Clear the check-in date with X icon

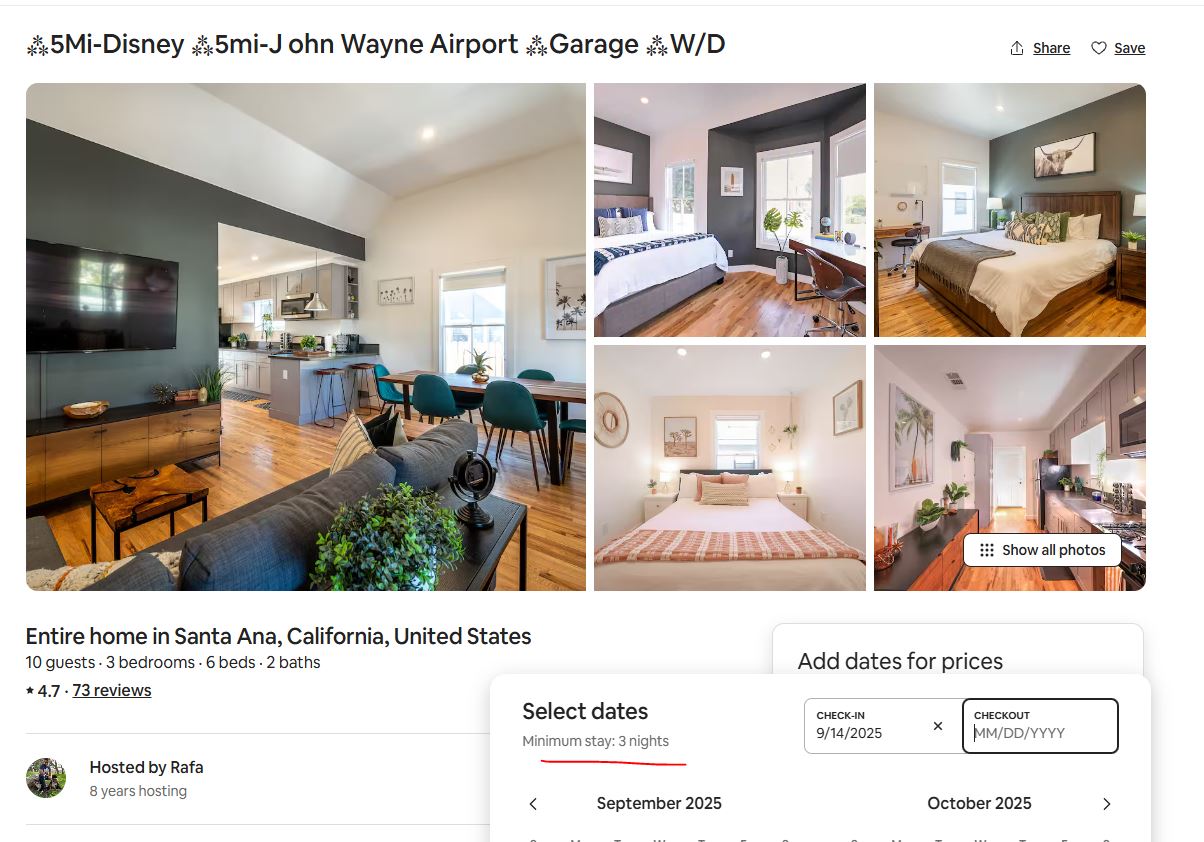pyautogui.click(x=938, y=726)
